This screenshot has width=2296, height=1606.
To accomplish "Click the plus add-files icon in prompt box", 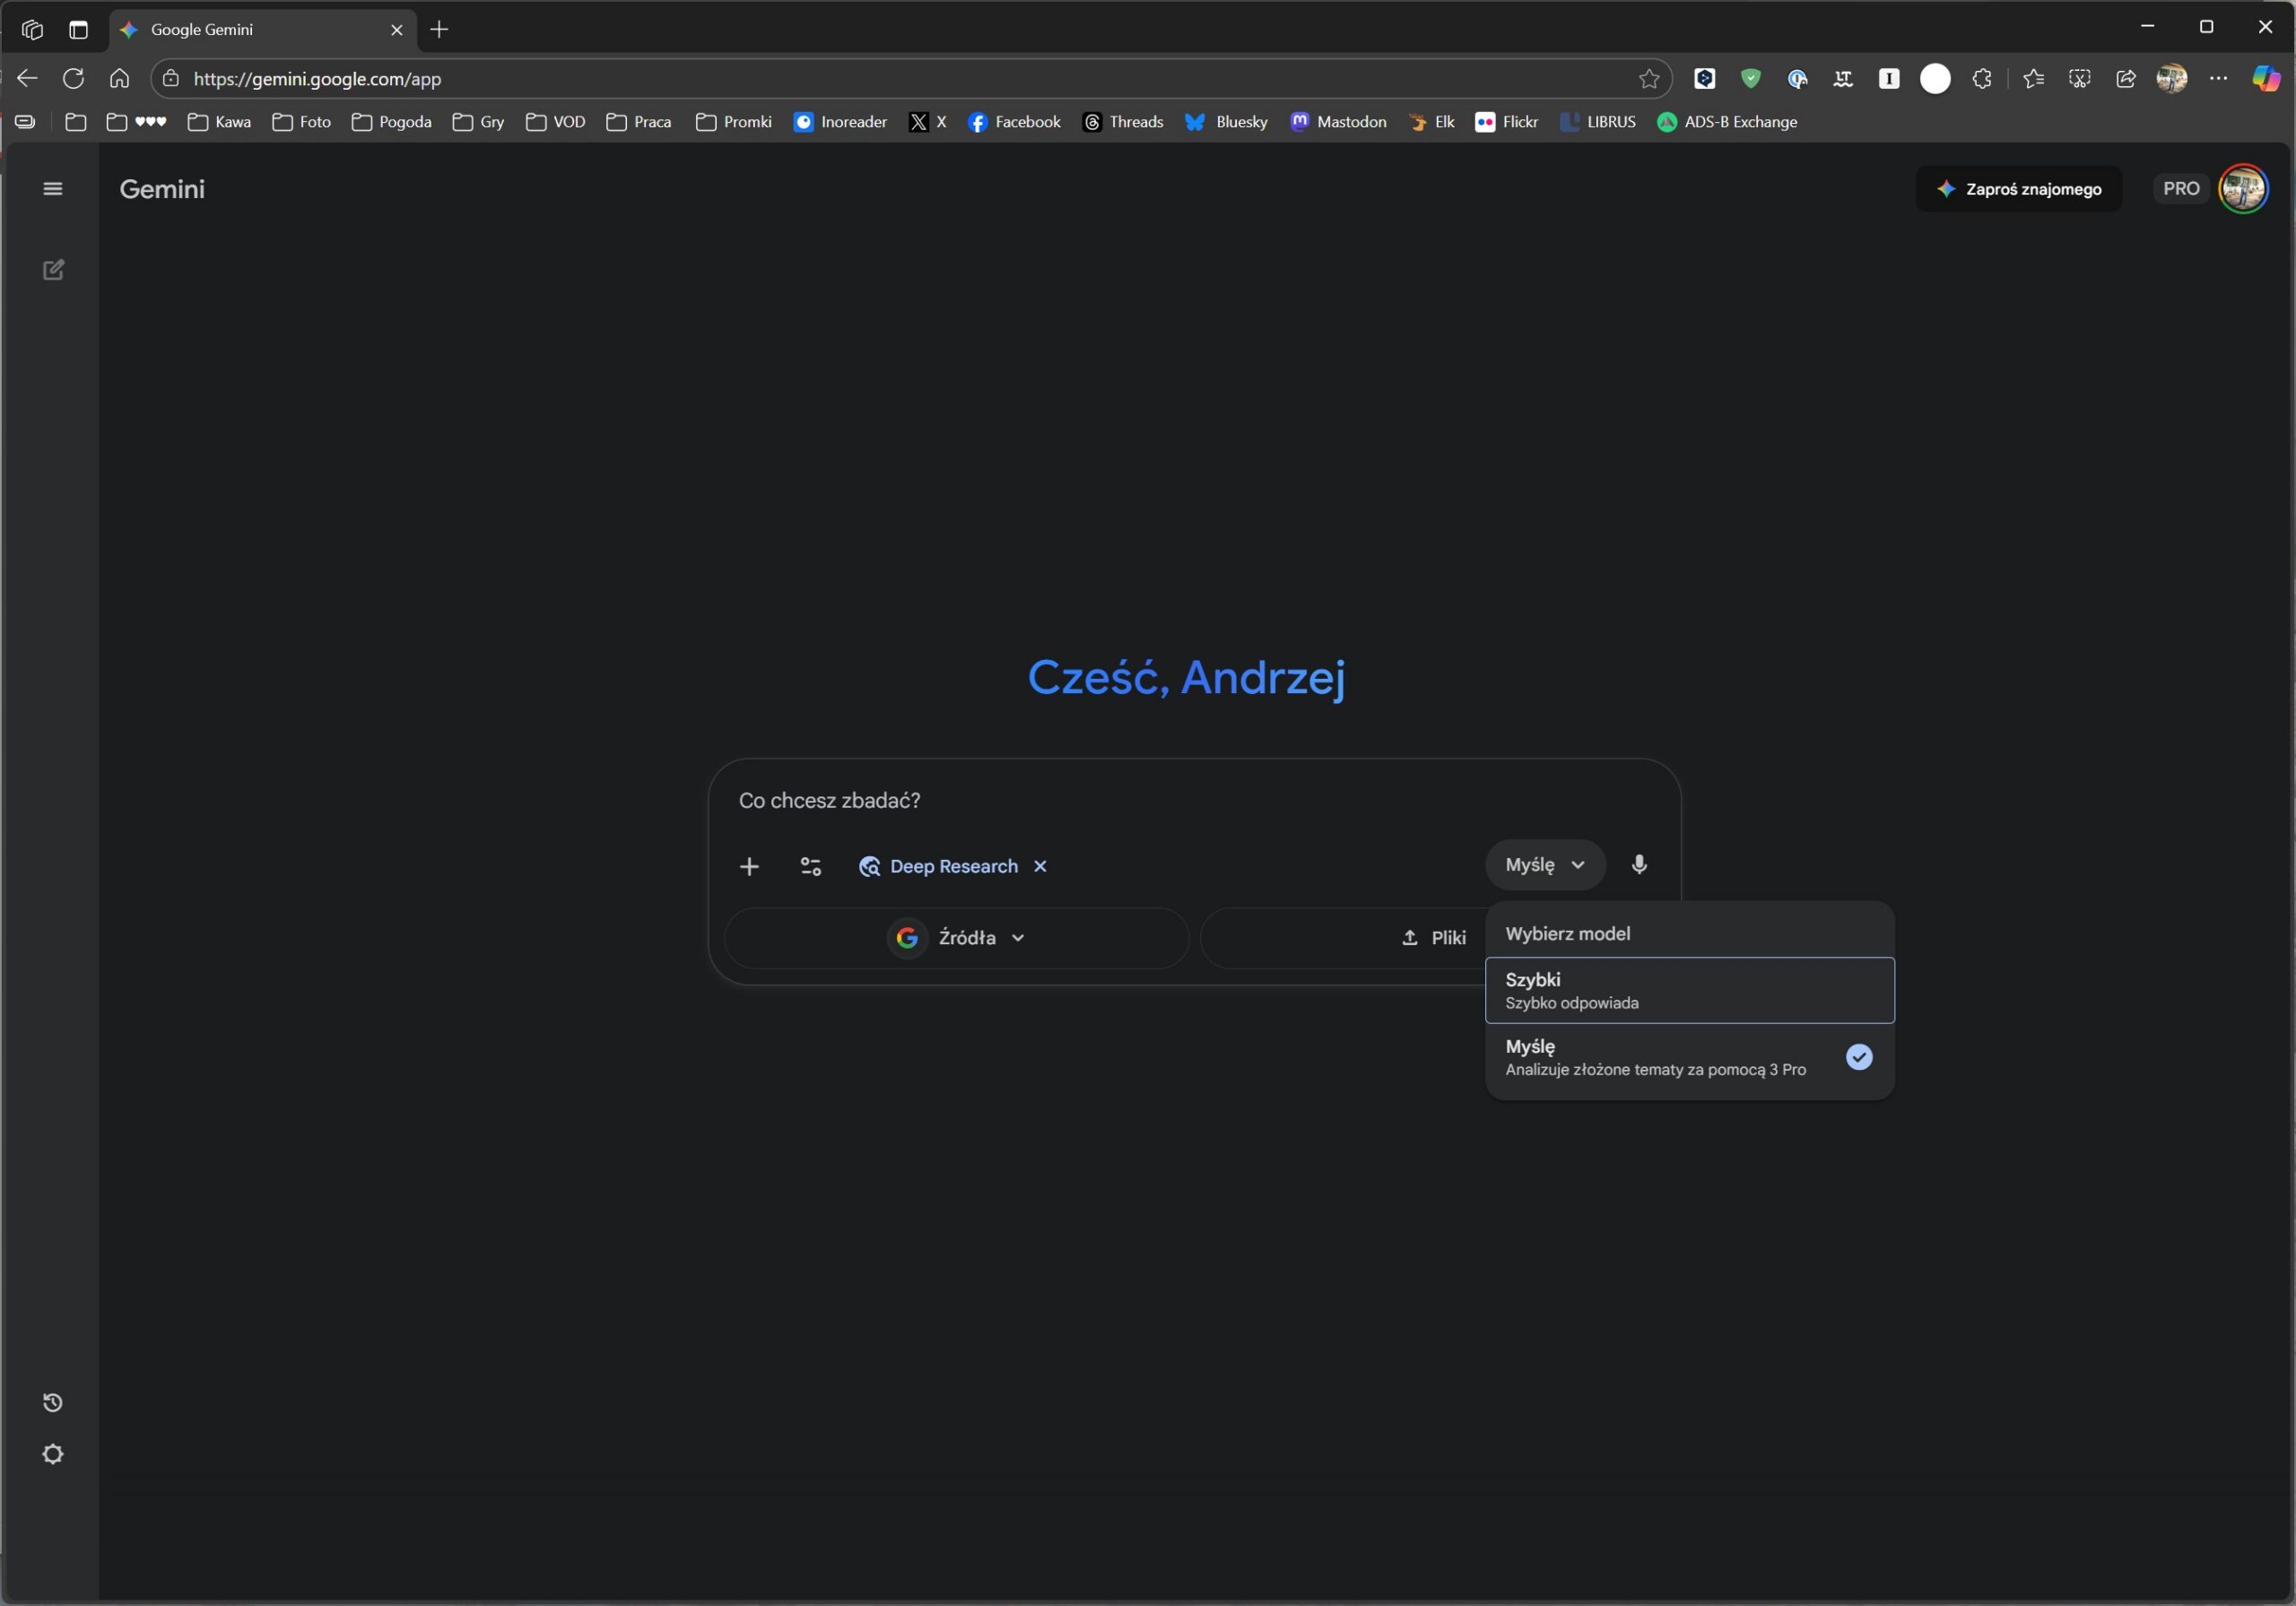I will (x=749, y=866).
